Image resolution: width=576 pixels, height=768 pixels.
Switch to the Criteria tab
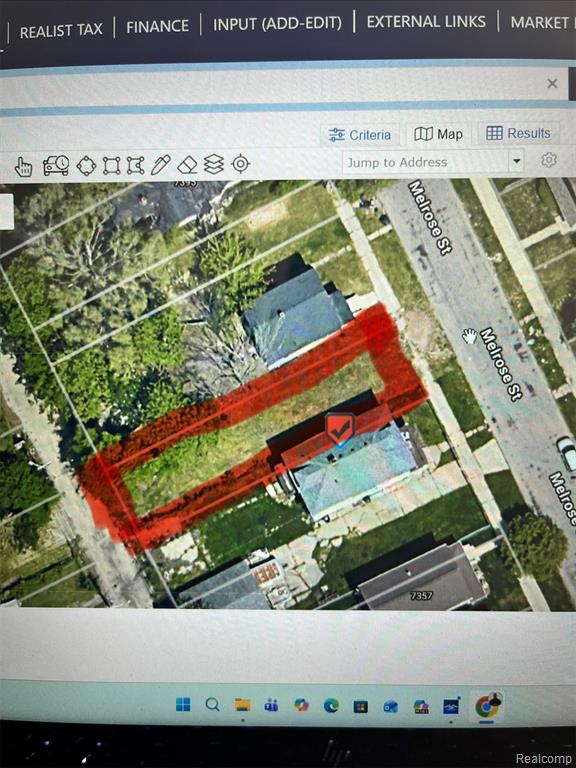pyautogui.click(x=360, y=135)
